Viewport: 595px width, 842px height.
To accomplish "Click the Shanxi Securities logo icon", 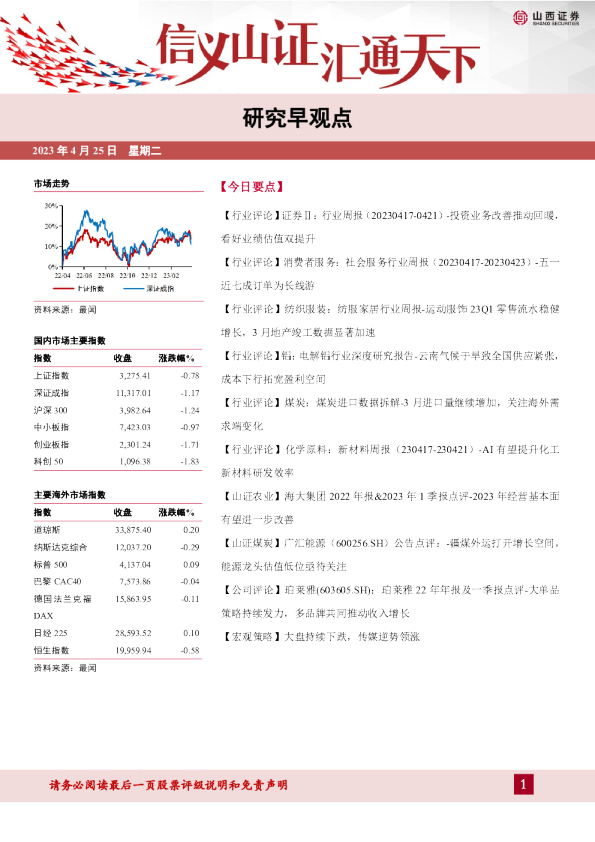I will [520, 18].
